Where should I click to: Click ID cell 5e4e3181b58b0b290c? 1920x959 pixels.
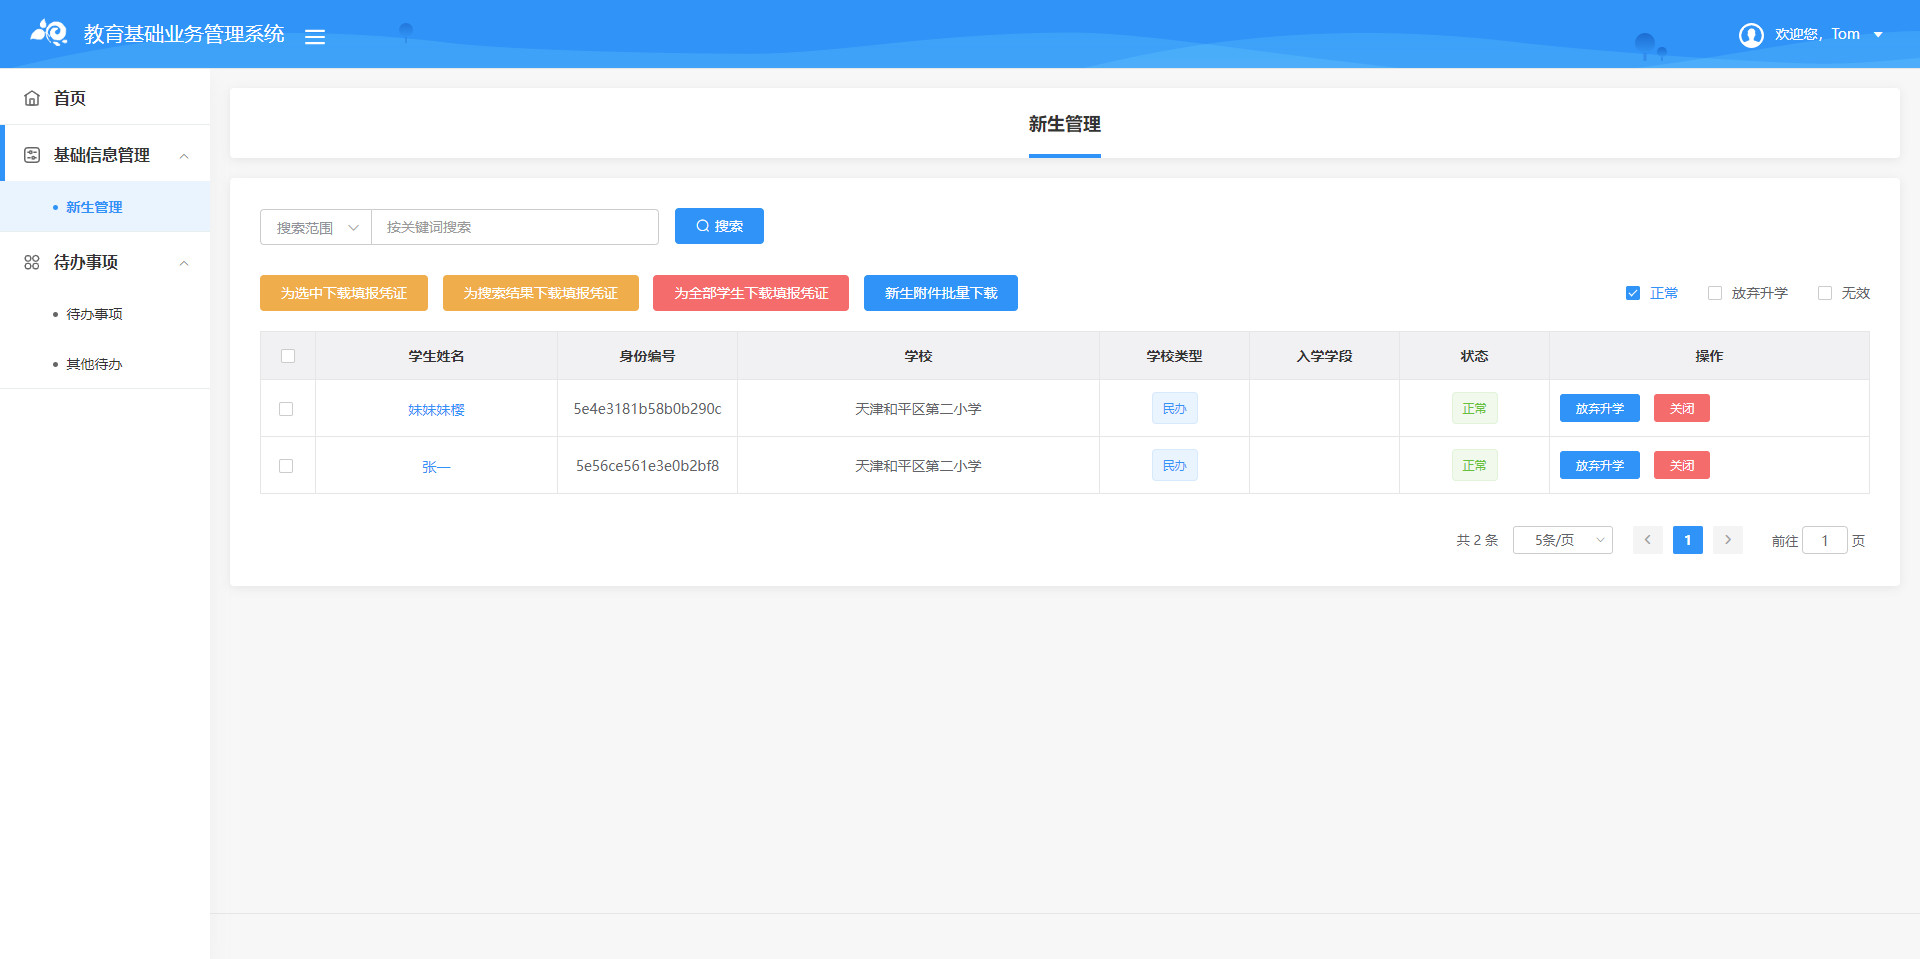647,408
